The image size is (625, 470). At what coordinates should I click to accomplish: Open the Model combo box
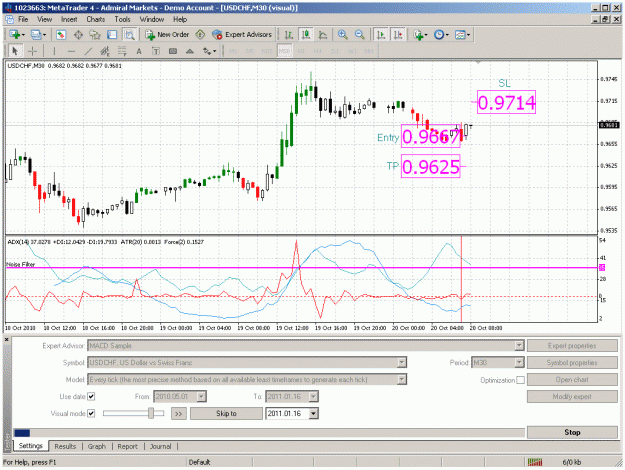(x=247, y=380)
